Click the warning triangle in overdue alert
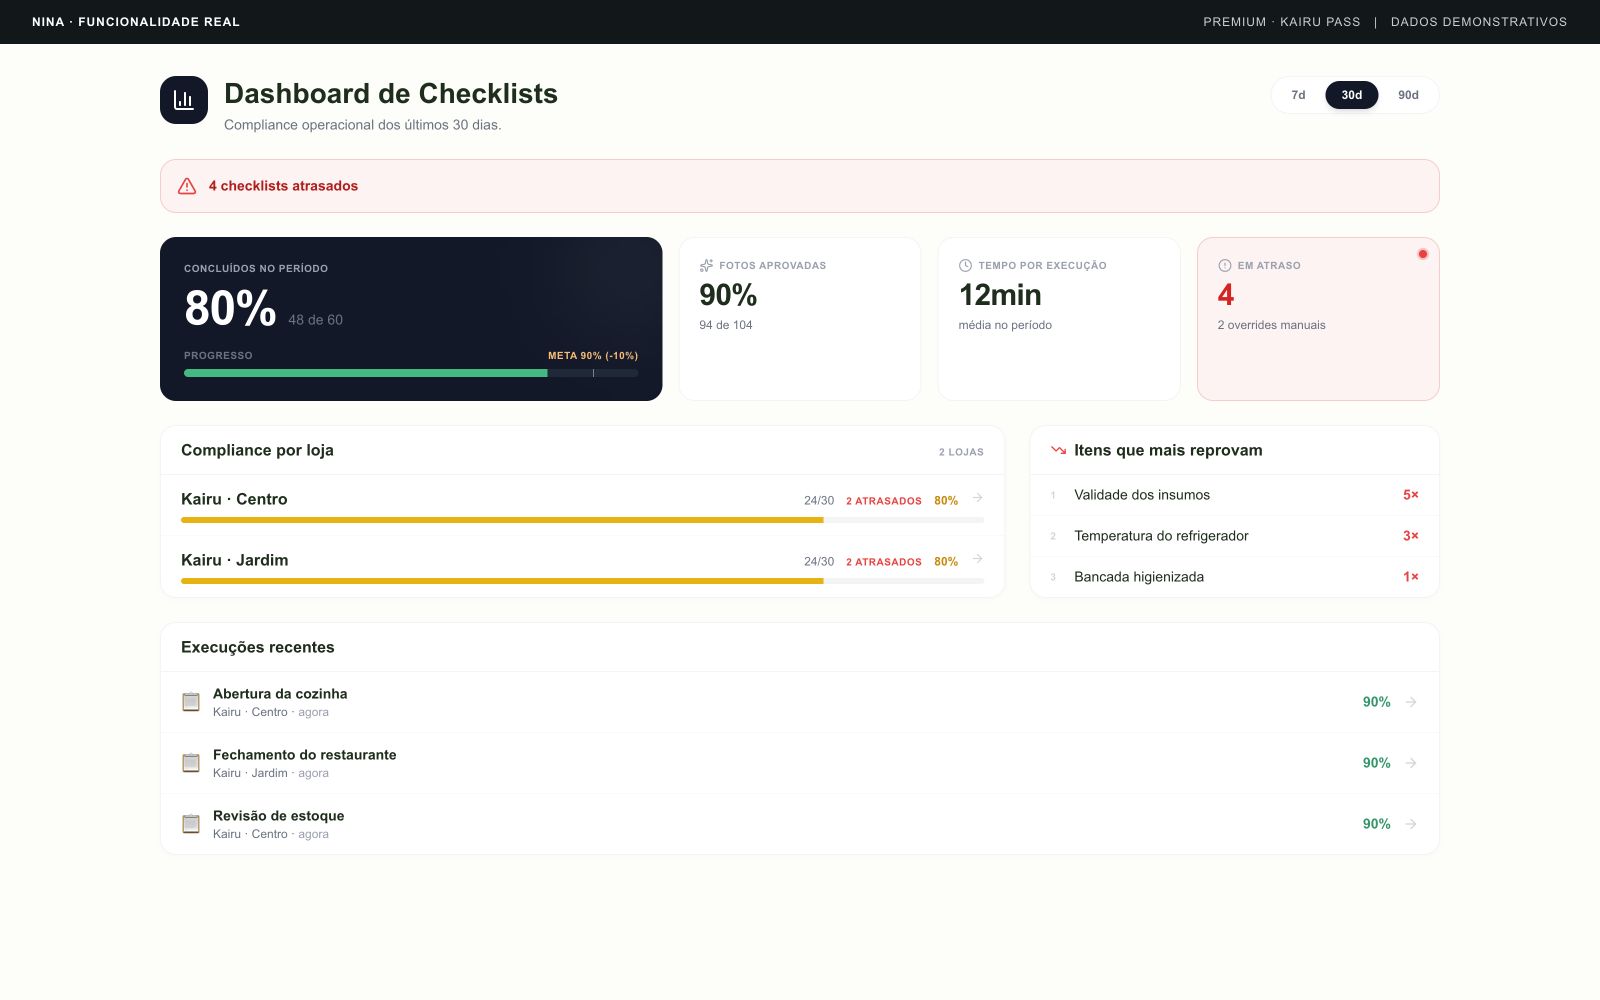 187,186
